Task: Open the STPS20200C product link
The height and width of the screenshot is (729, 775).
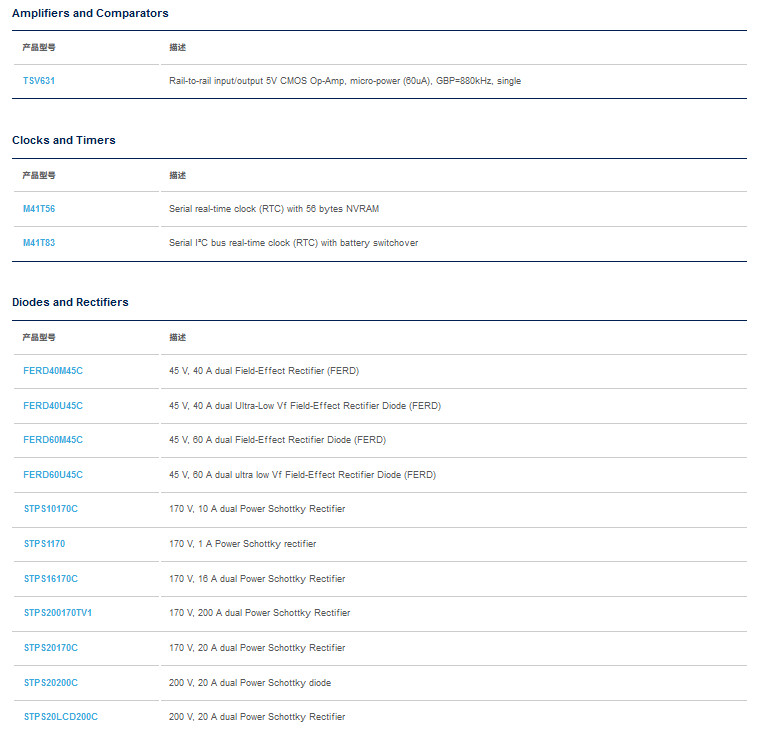Action: pyautogui.click(x=51, y=683)
